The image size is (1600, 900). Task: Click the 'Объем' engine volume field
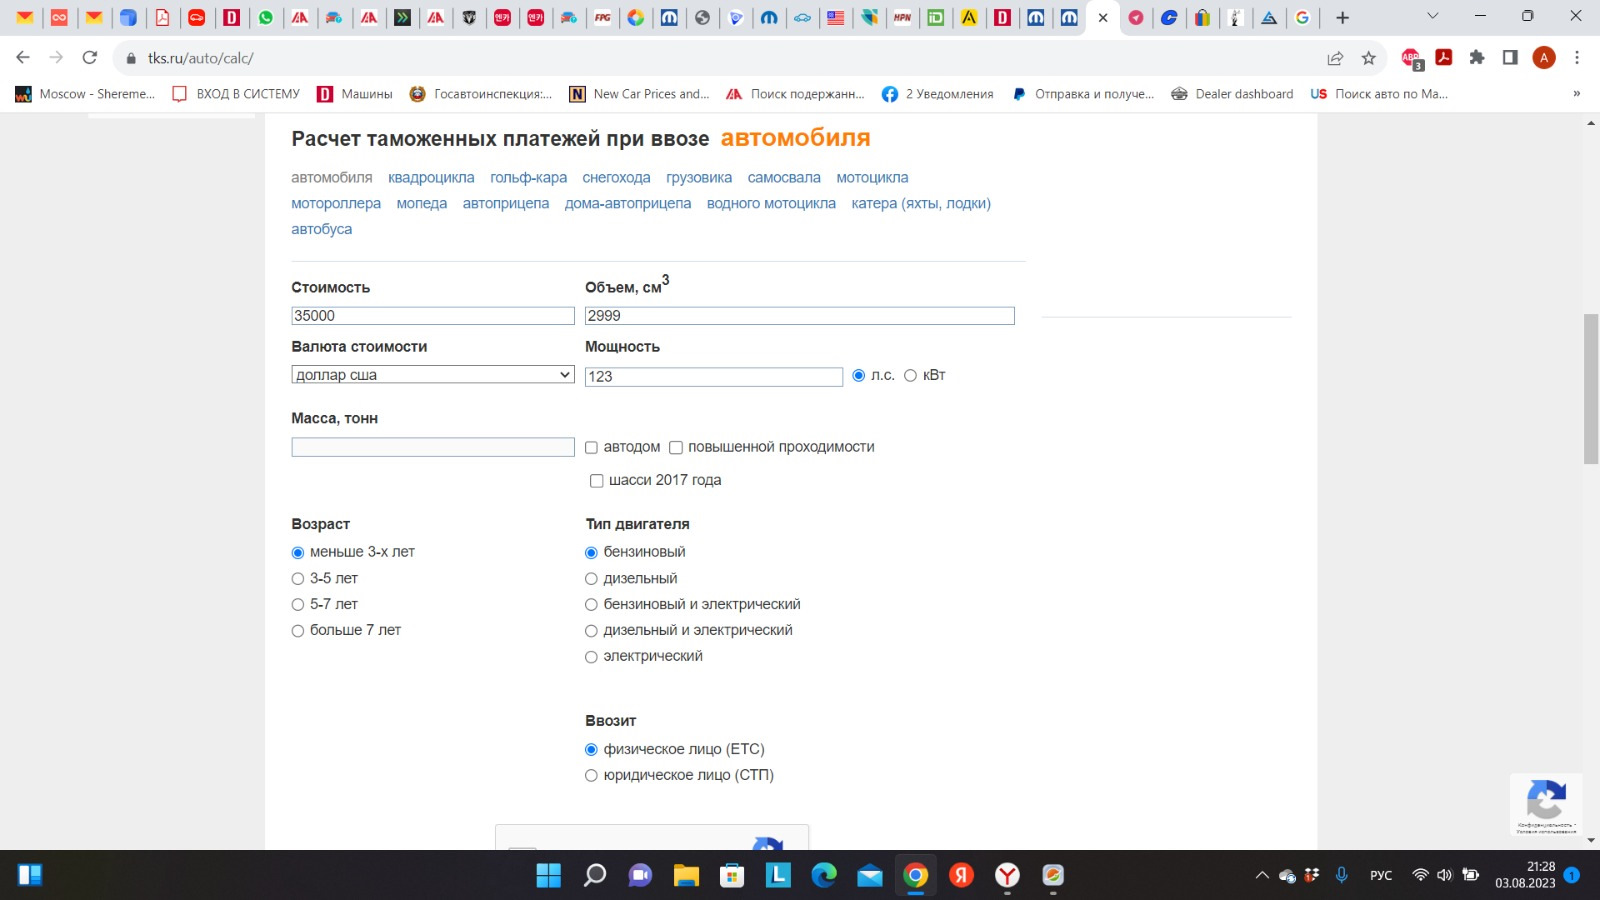pos(800,315)
